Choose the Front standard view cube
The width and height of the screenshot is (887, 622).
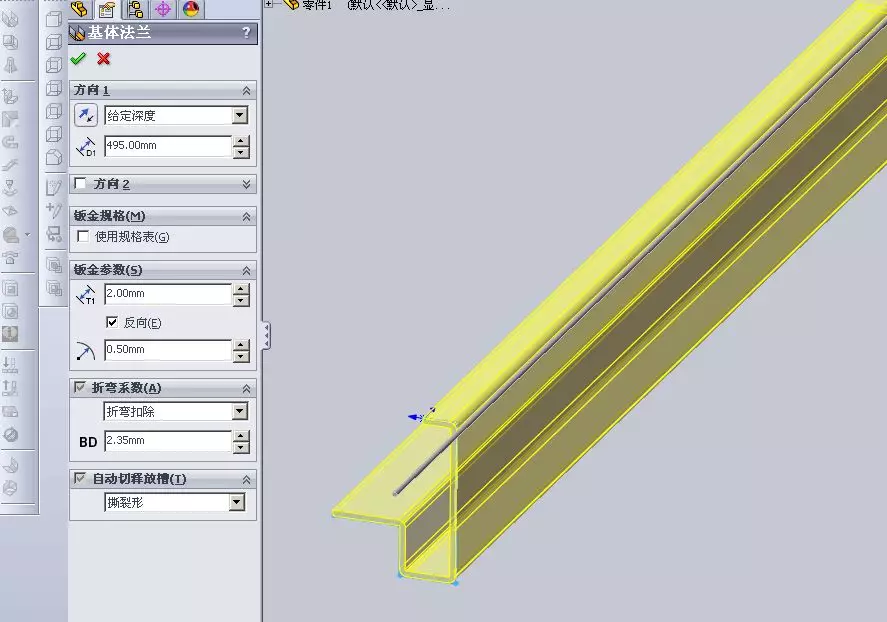point(54,19)
